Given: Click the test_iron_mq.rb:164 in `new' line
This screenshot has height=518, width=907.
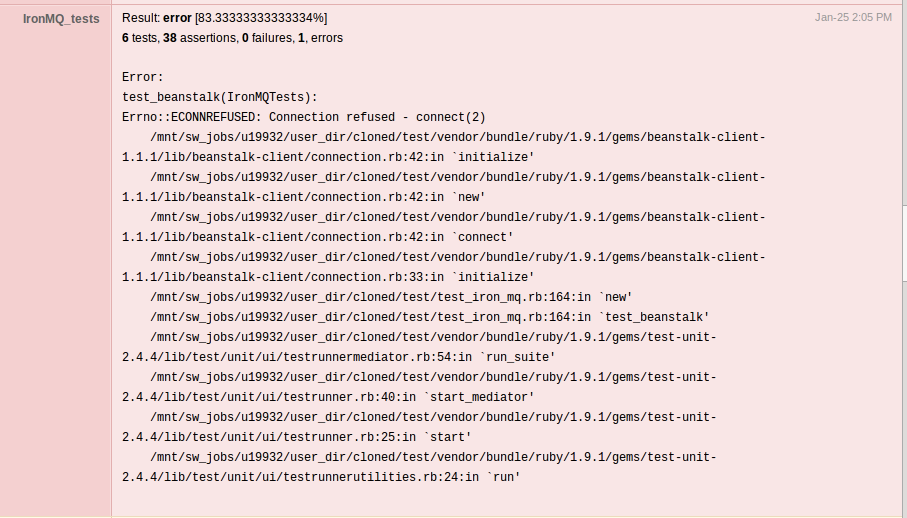Looking at the screenshot, I should pos(391,297).
